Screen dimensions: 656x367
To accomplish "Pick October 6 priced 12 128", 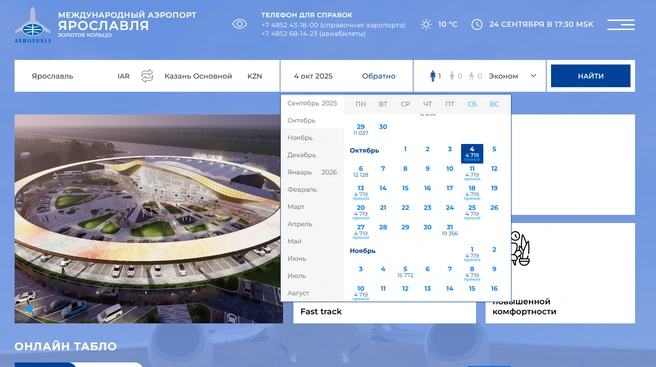I will 361,172.
